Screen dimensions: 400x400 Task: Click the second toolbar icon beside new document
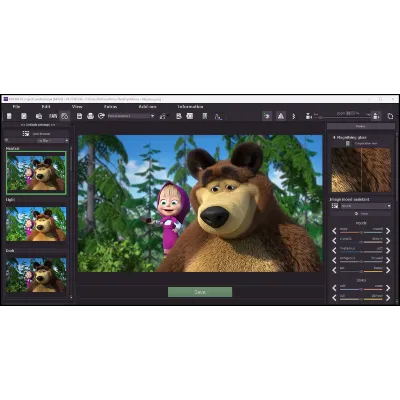click(x=24, y=116)
